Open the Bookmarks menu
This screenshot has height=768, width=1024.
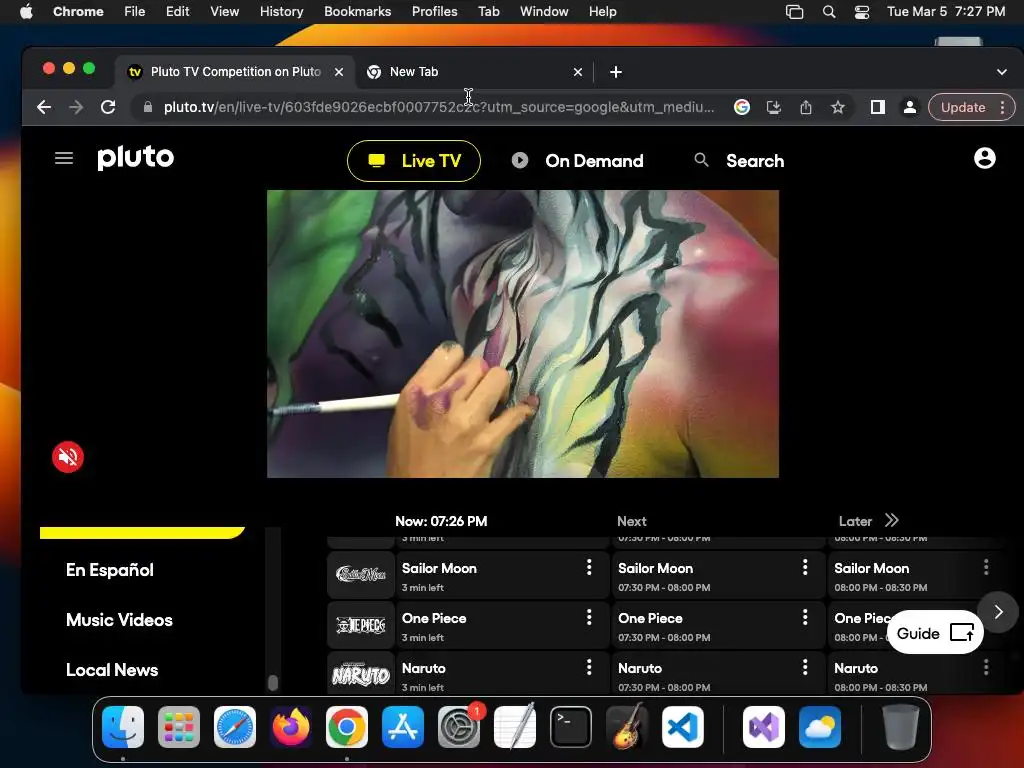coord(357,11)
